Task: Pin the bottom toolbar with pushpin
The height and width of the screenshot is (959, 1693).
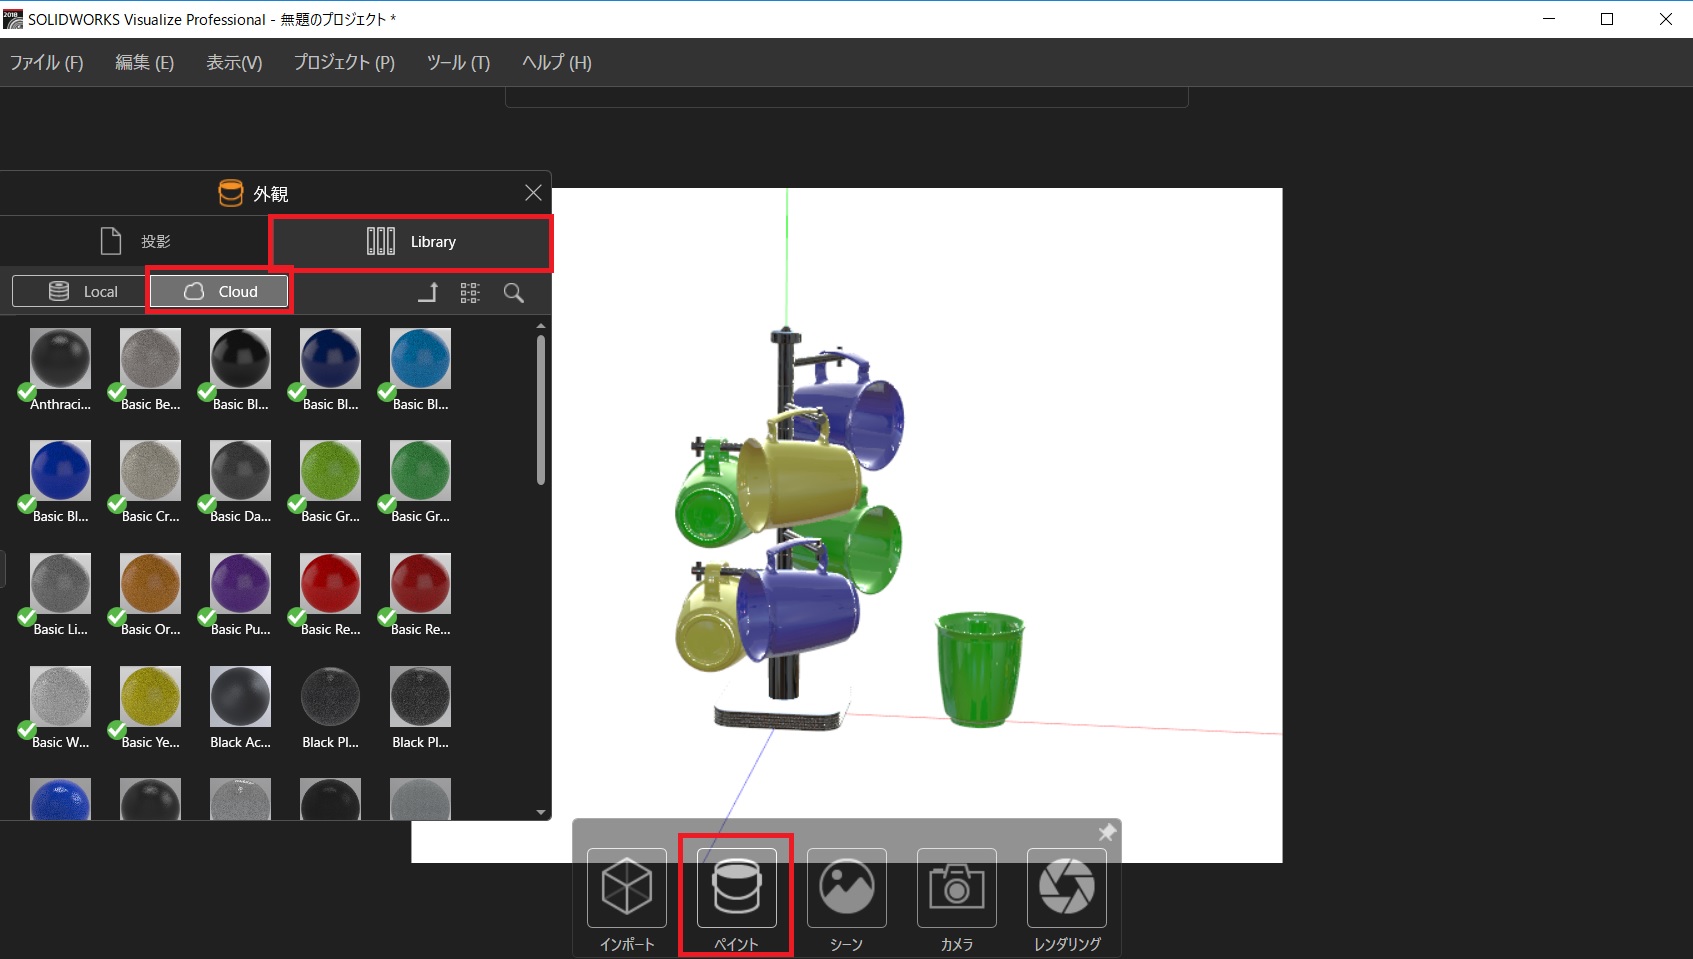Action: [1106, 832]
